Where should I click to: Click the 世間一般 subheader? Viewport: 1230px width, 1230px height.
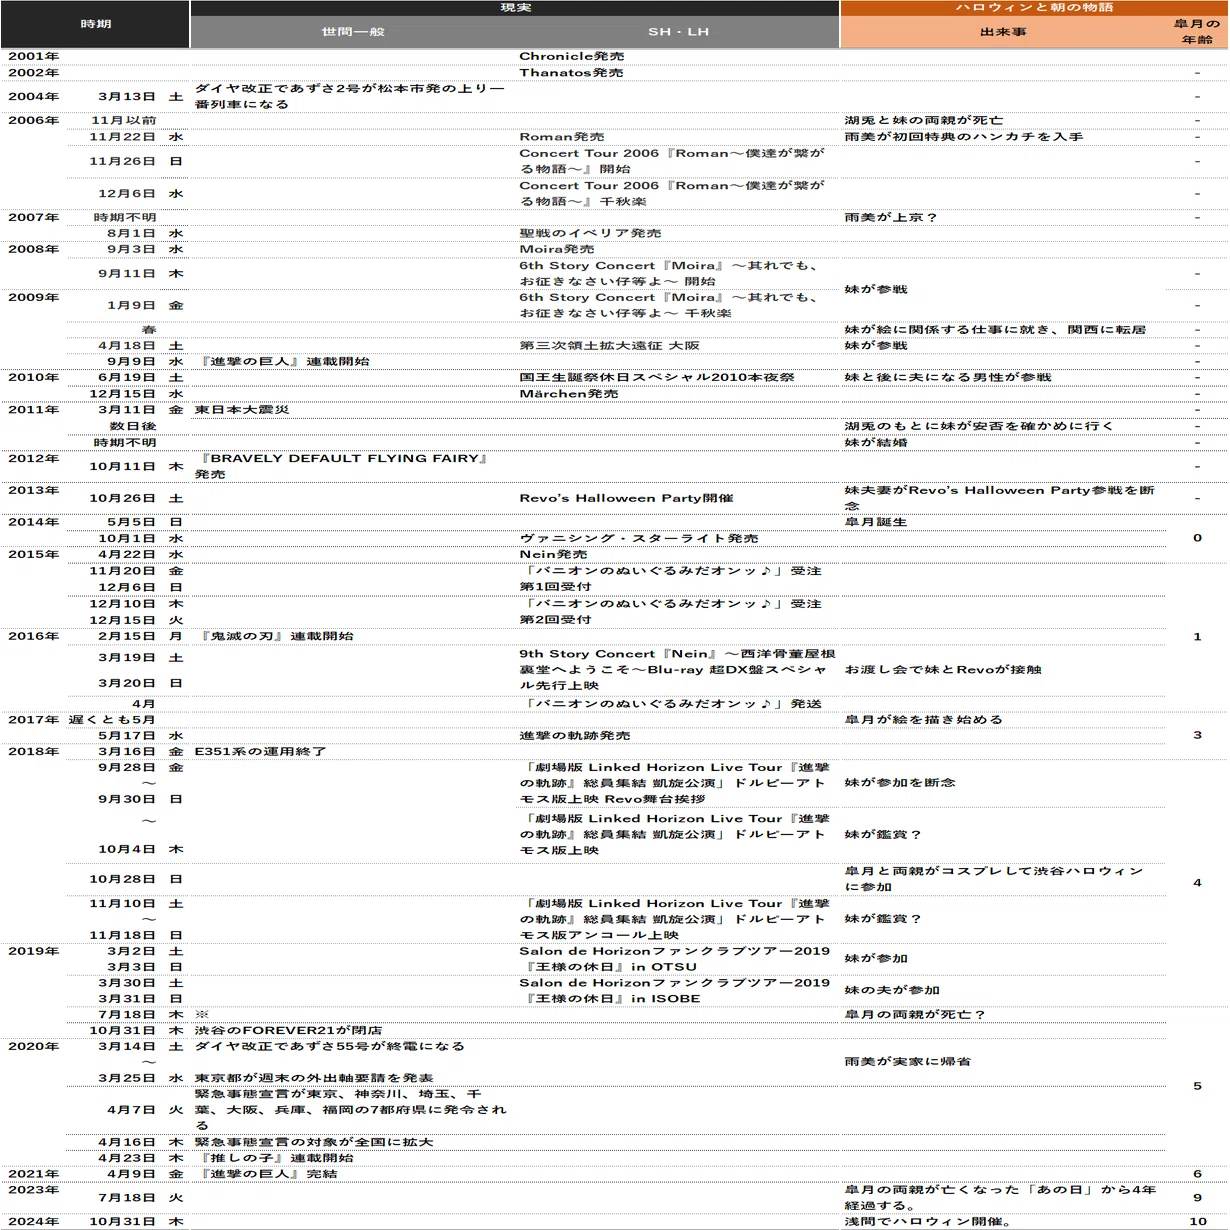pyautogui.click(x=353, y=32)
